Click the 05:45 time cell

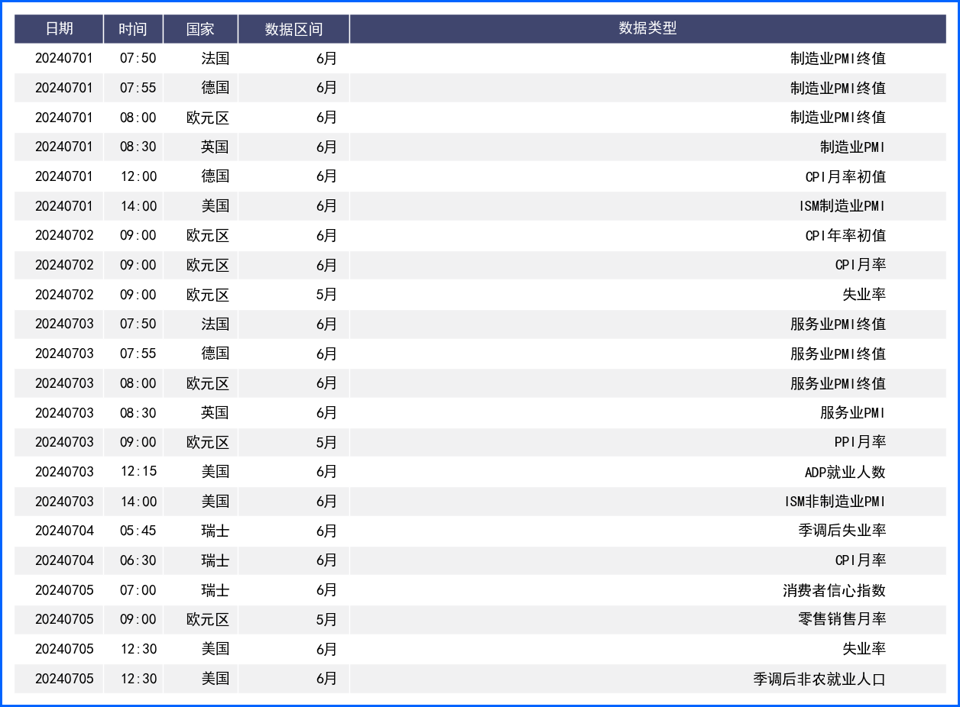tap(138, 531)
